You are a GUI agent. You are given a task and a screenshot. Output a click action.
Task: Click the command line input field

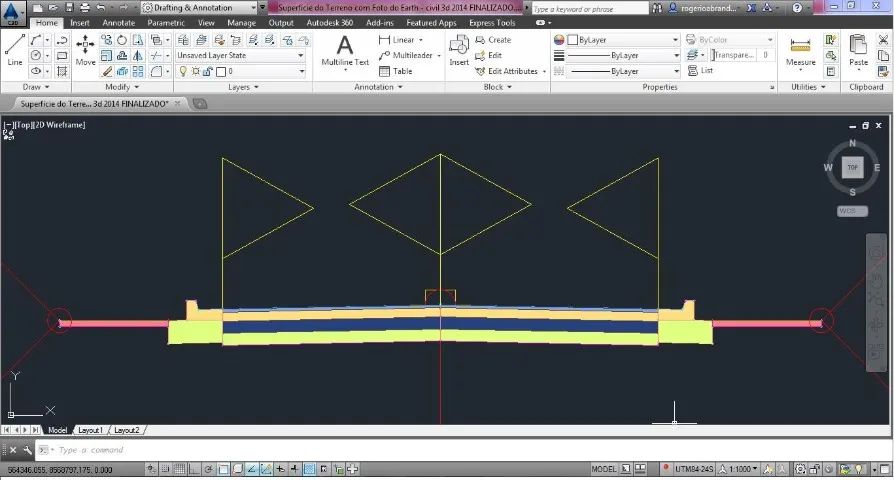click(461, 450)
